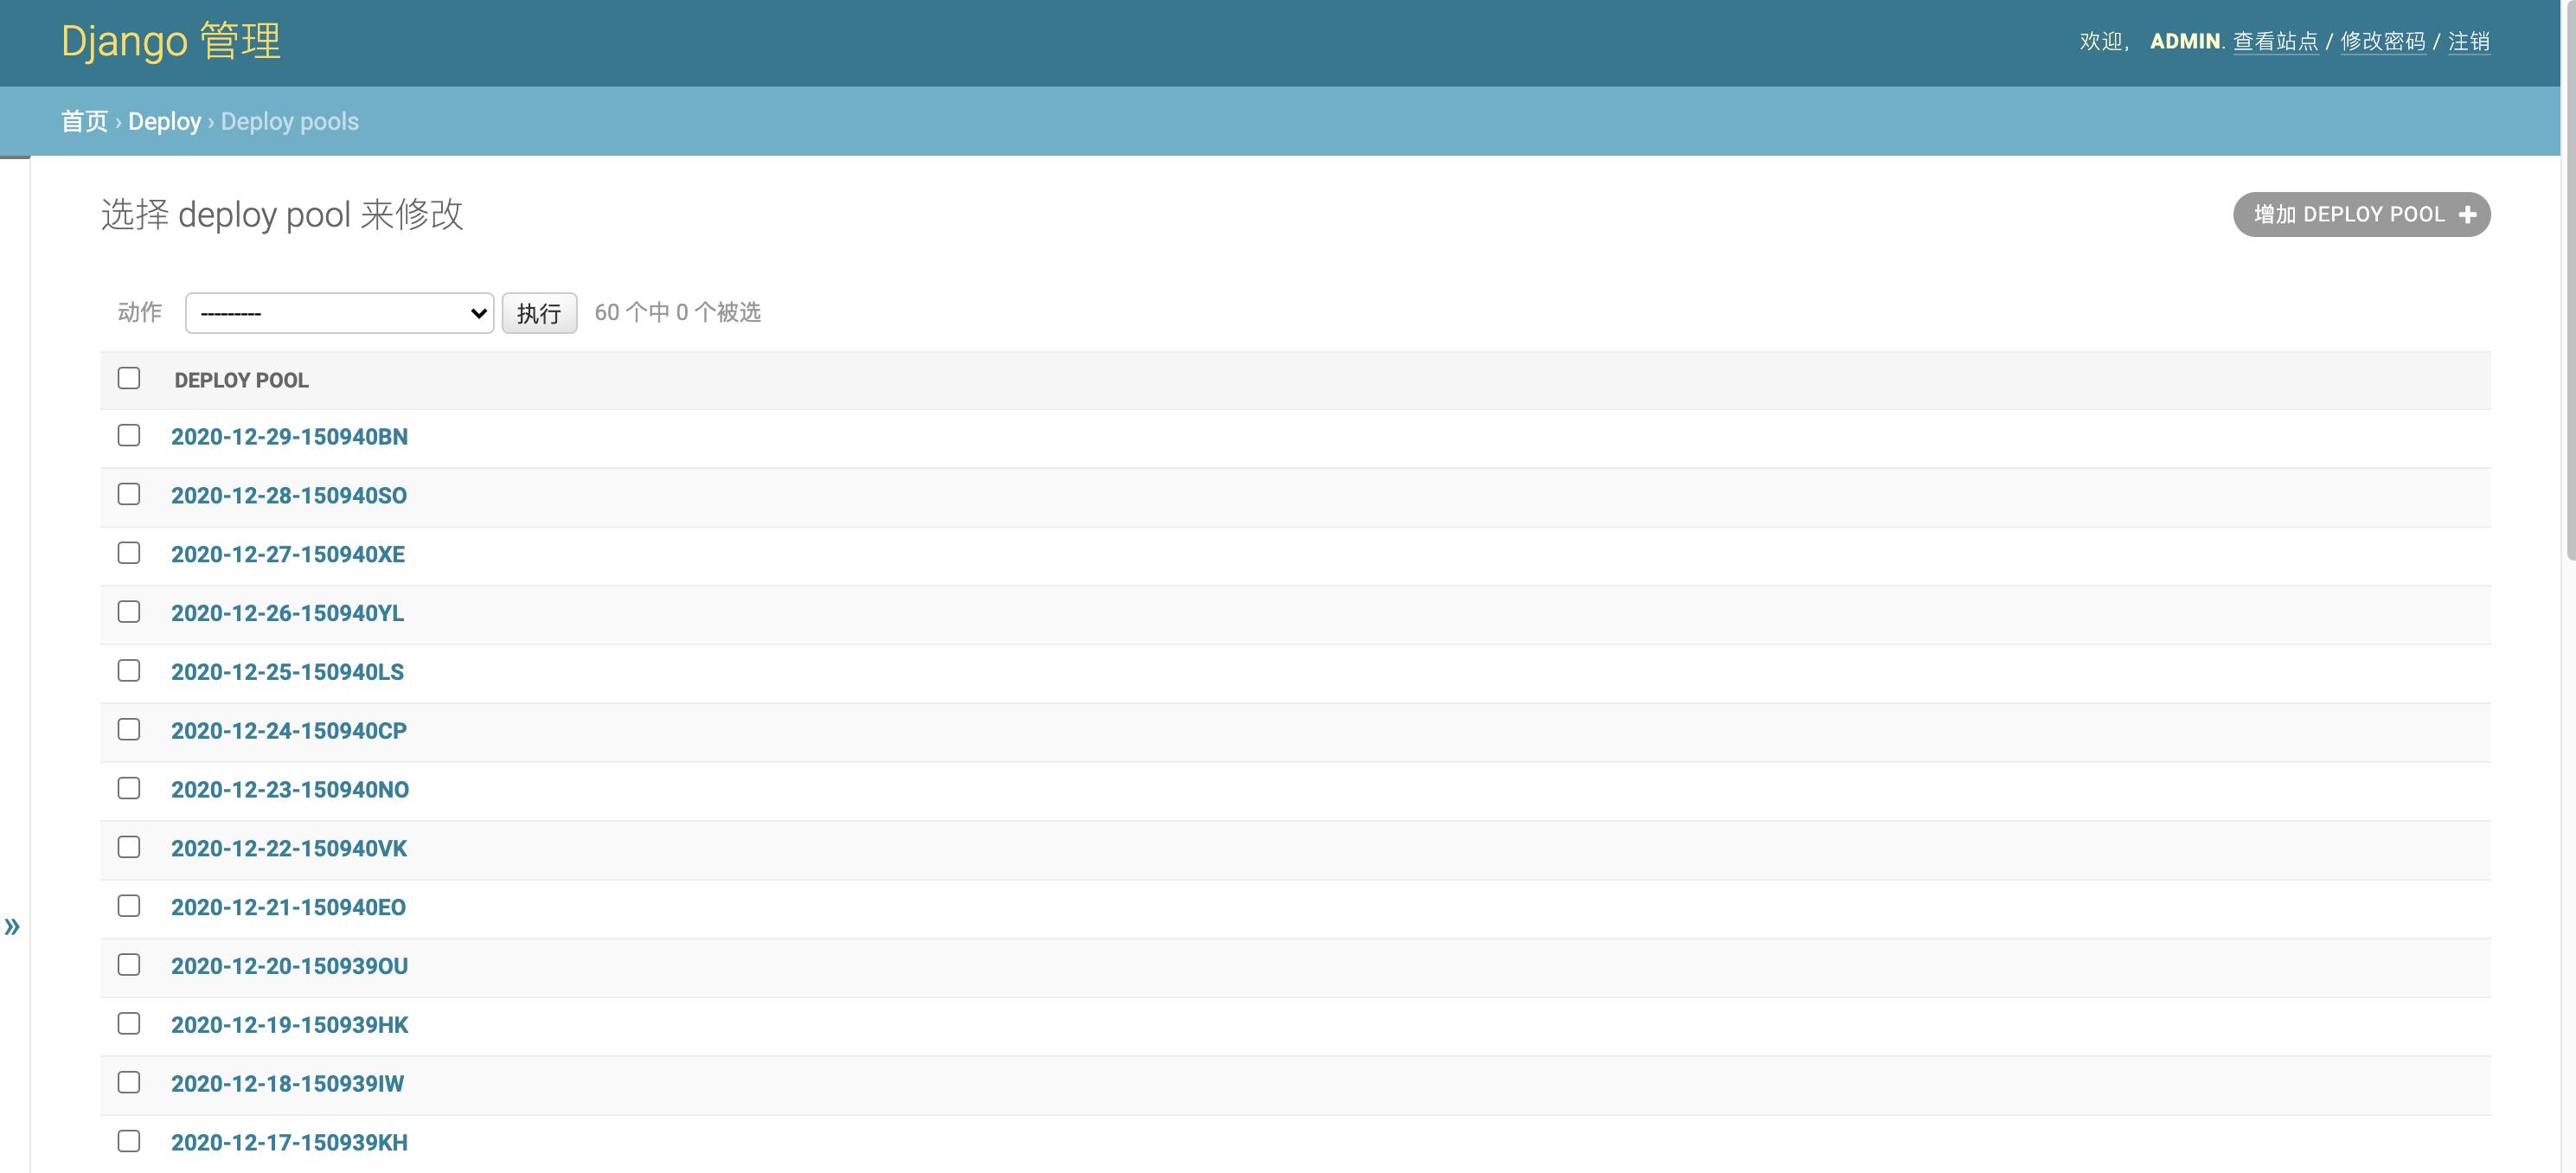2576x1173 pixels.
Task: Check the box for 2020-12-23-150940NO
Action: click(129, 788)
